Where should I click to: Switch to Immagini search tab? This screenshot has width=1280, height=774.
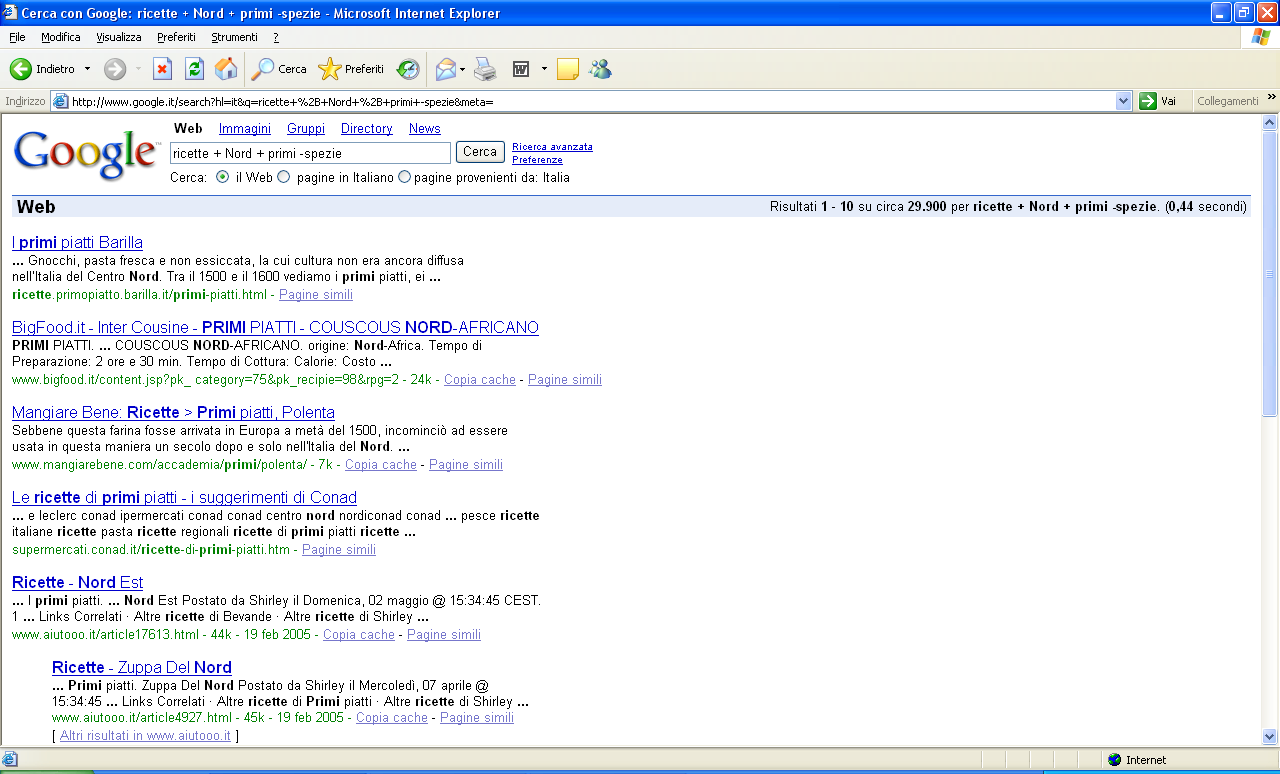pyautogui.click(x=245, y=128)
